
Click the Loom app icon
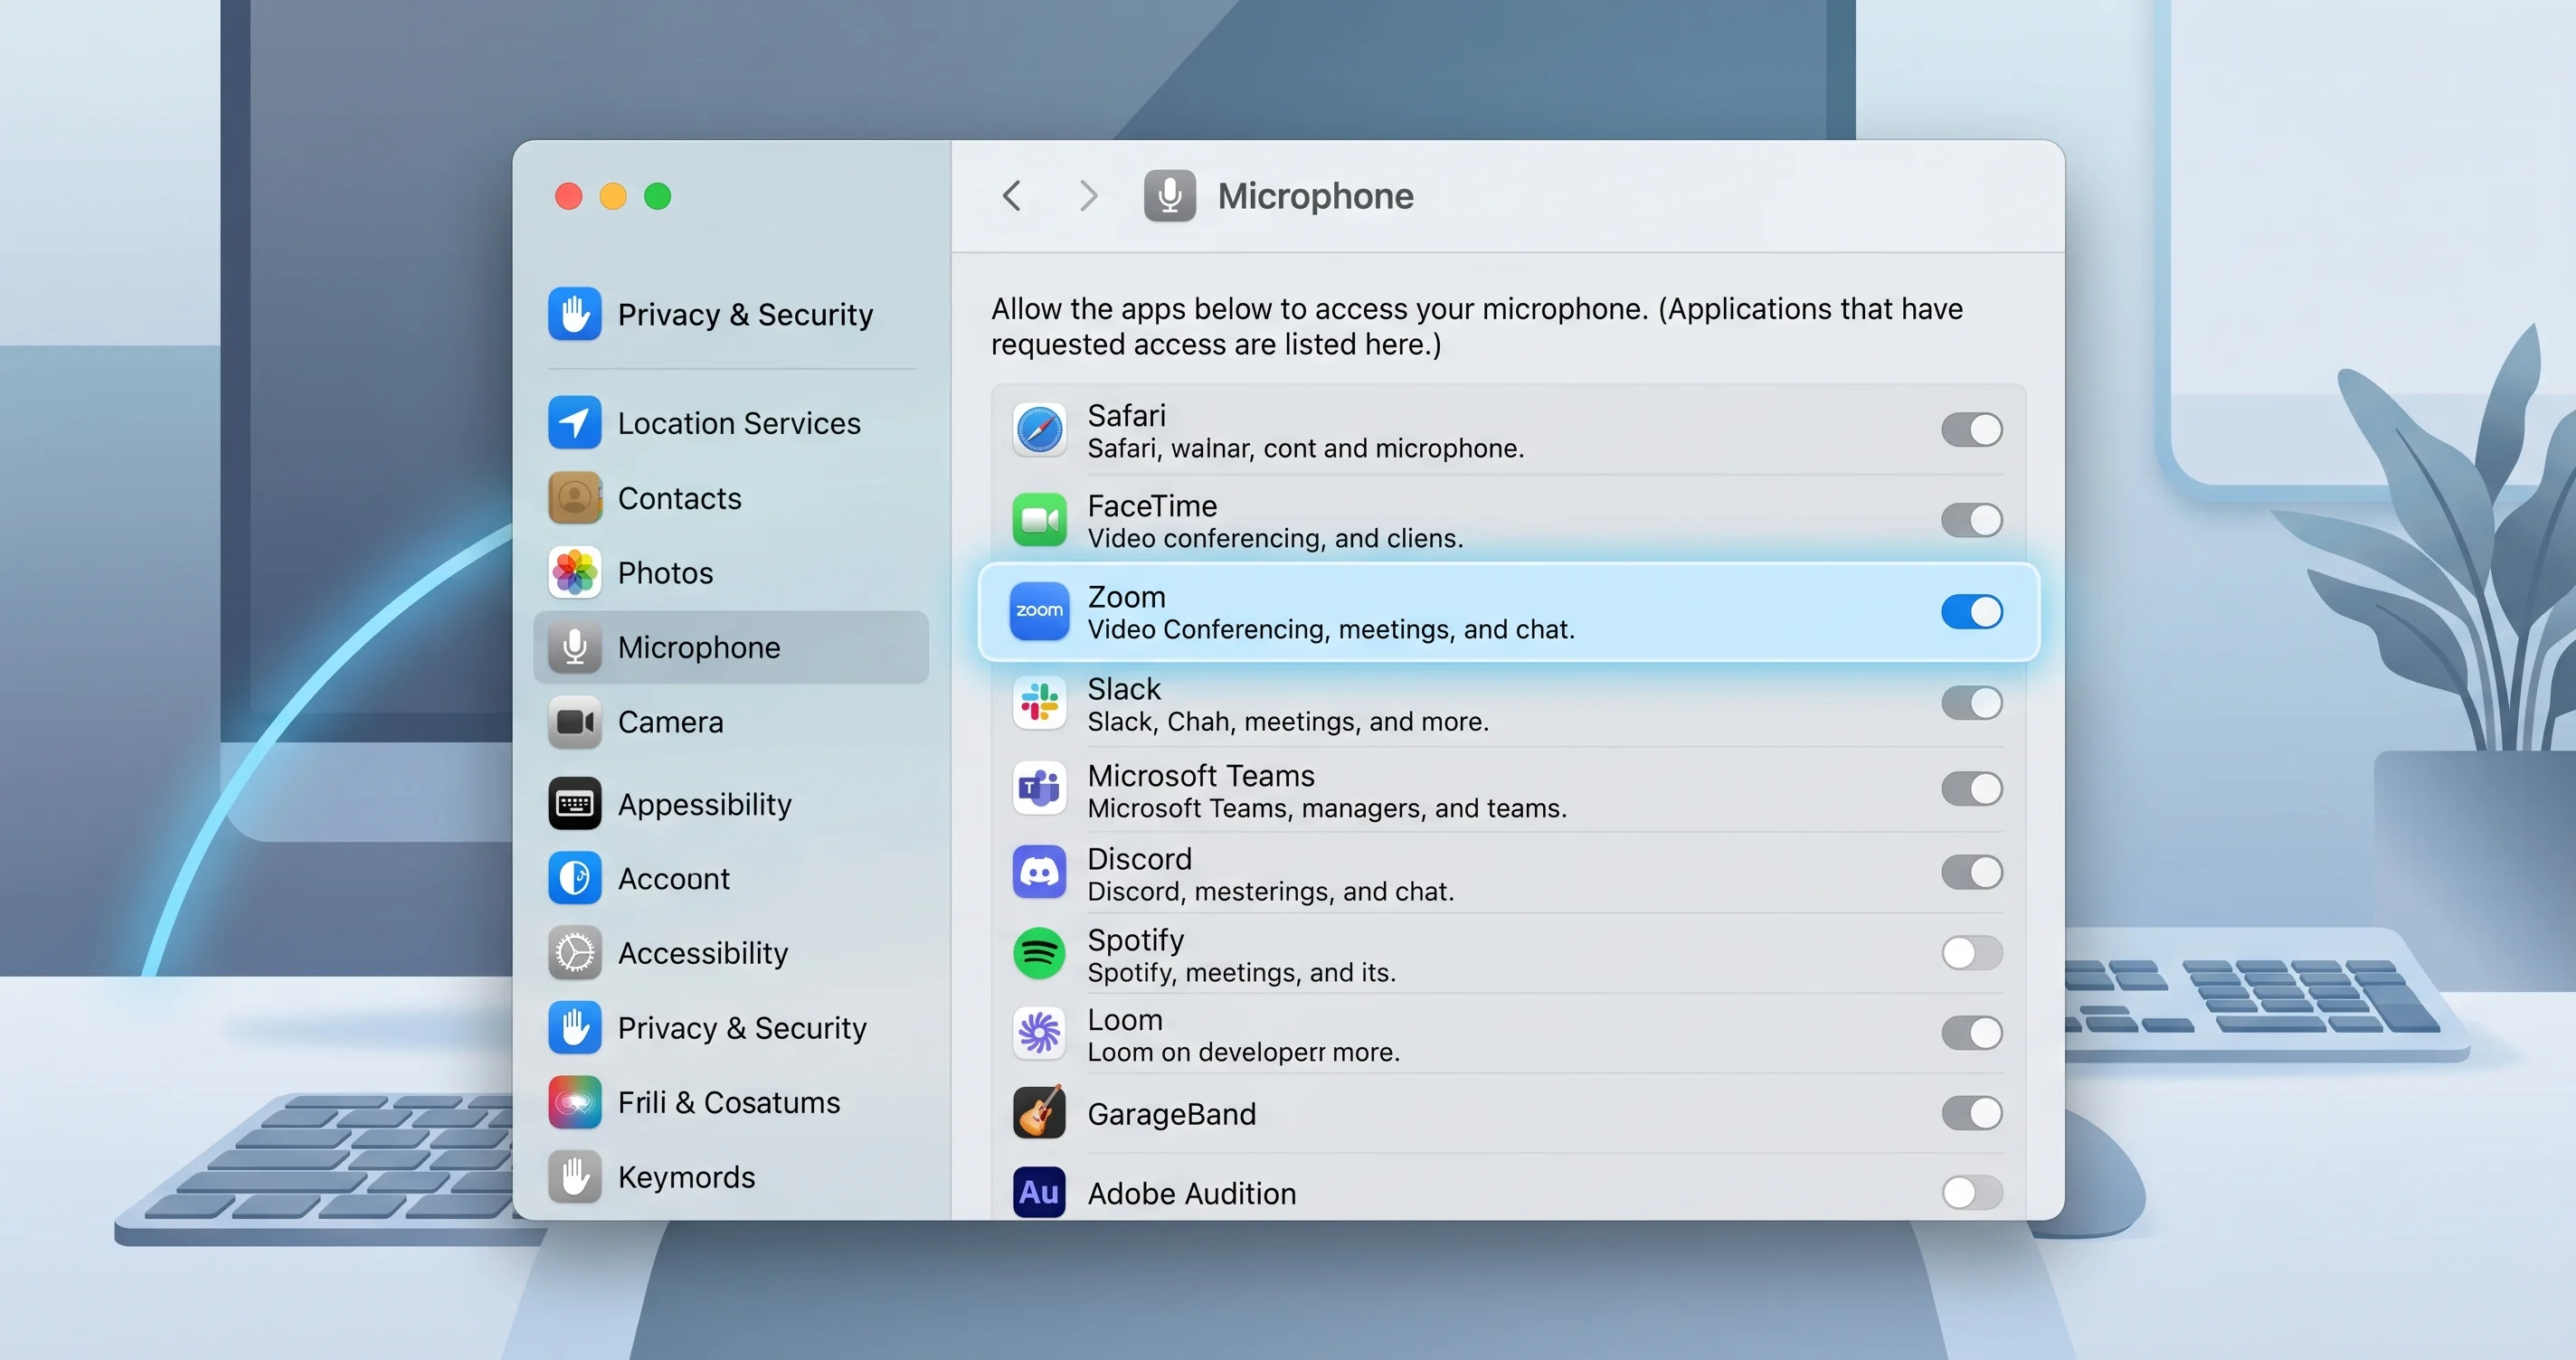click(x=1039, y=1033)
